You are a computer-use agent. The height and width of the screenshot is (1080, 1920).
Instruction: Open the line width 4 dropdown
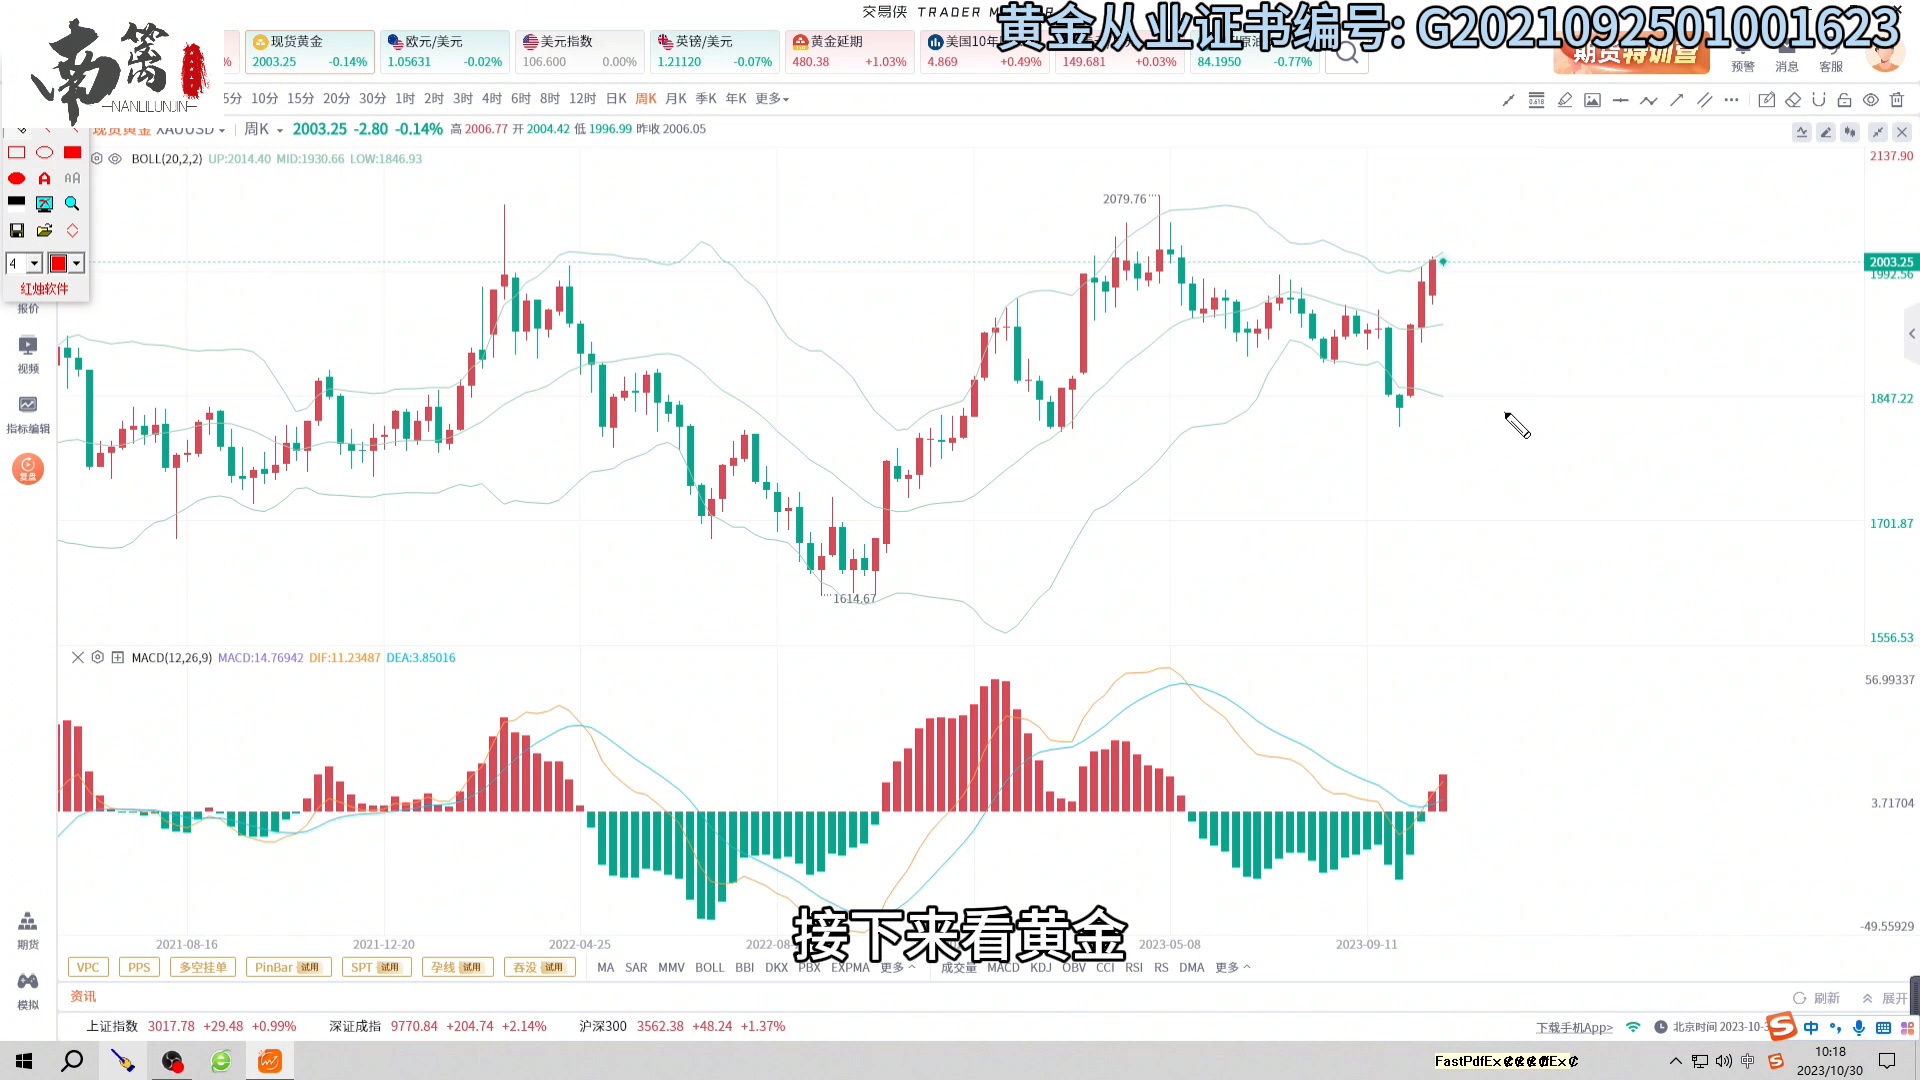[34, 264]
